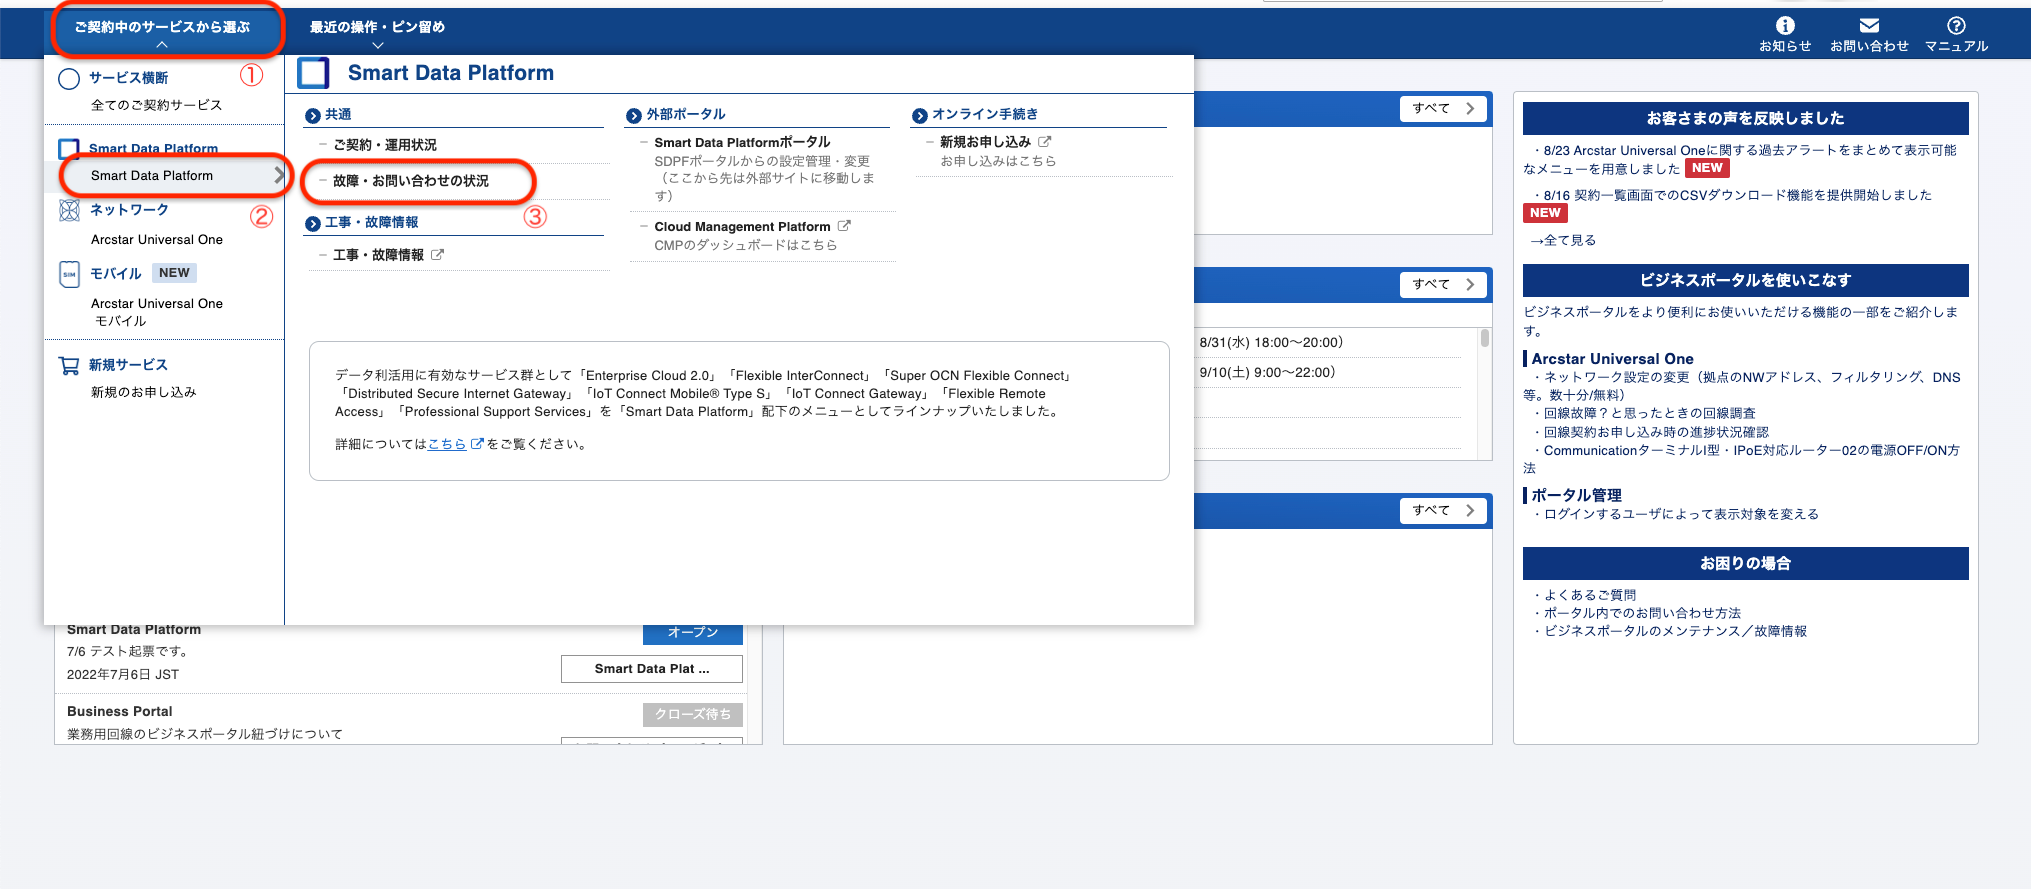
Task: Select Arcstar Universal One under ネットワーク
Action: pyautogui.click(x=157, y=240)
